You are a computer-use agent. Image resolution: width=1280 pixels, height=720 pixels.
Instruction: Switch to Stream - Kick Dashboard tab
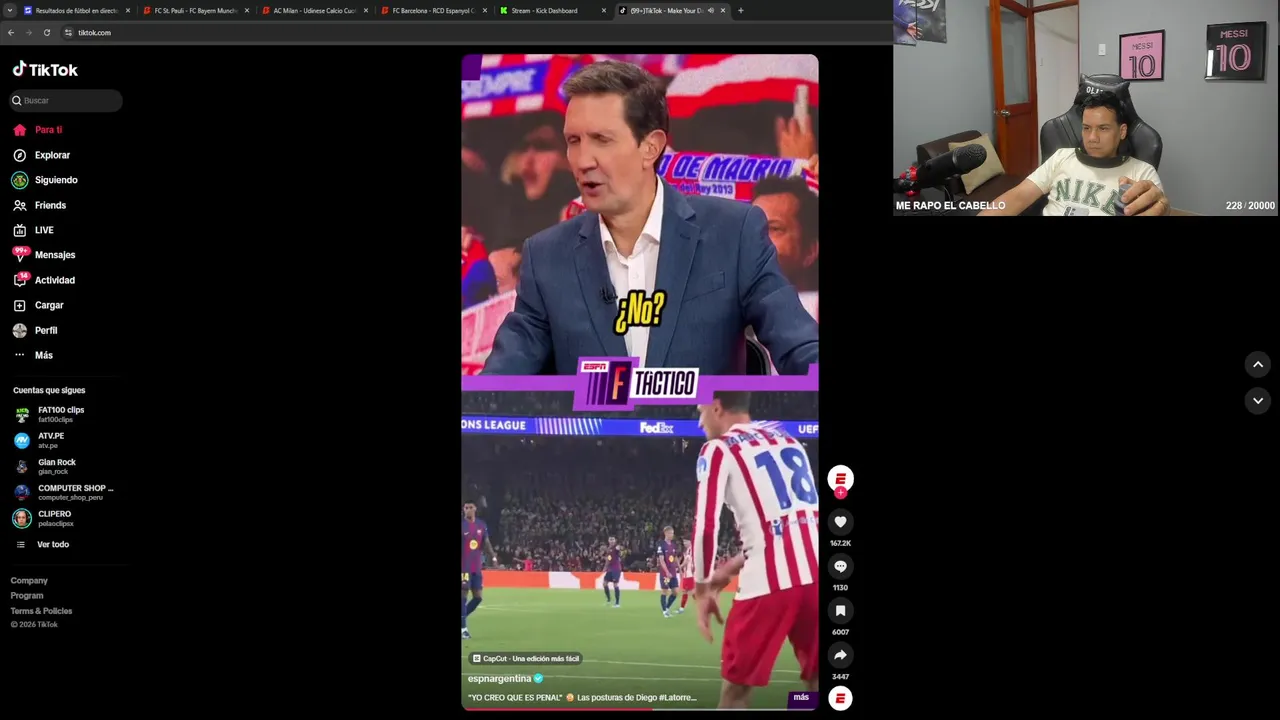tap(552, 11)
